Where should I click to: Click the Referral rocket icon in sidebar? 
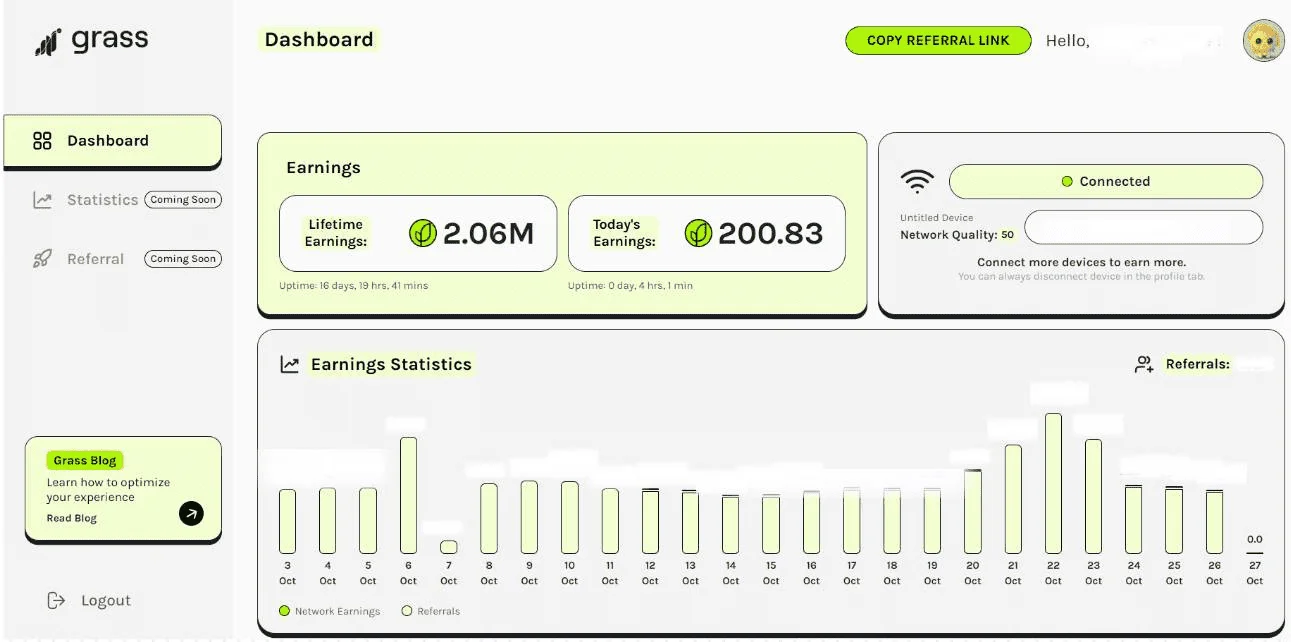[x=42, y=259]
